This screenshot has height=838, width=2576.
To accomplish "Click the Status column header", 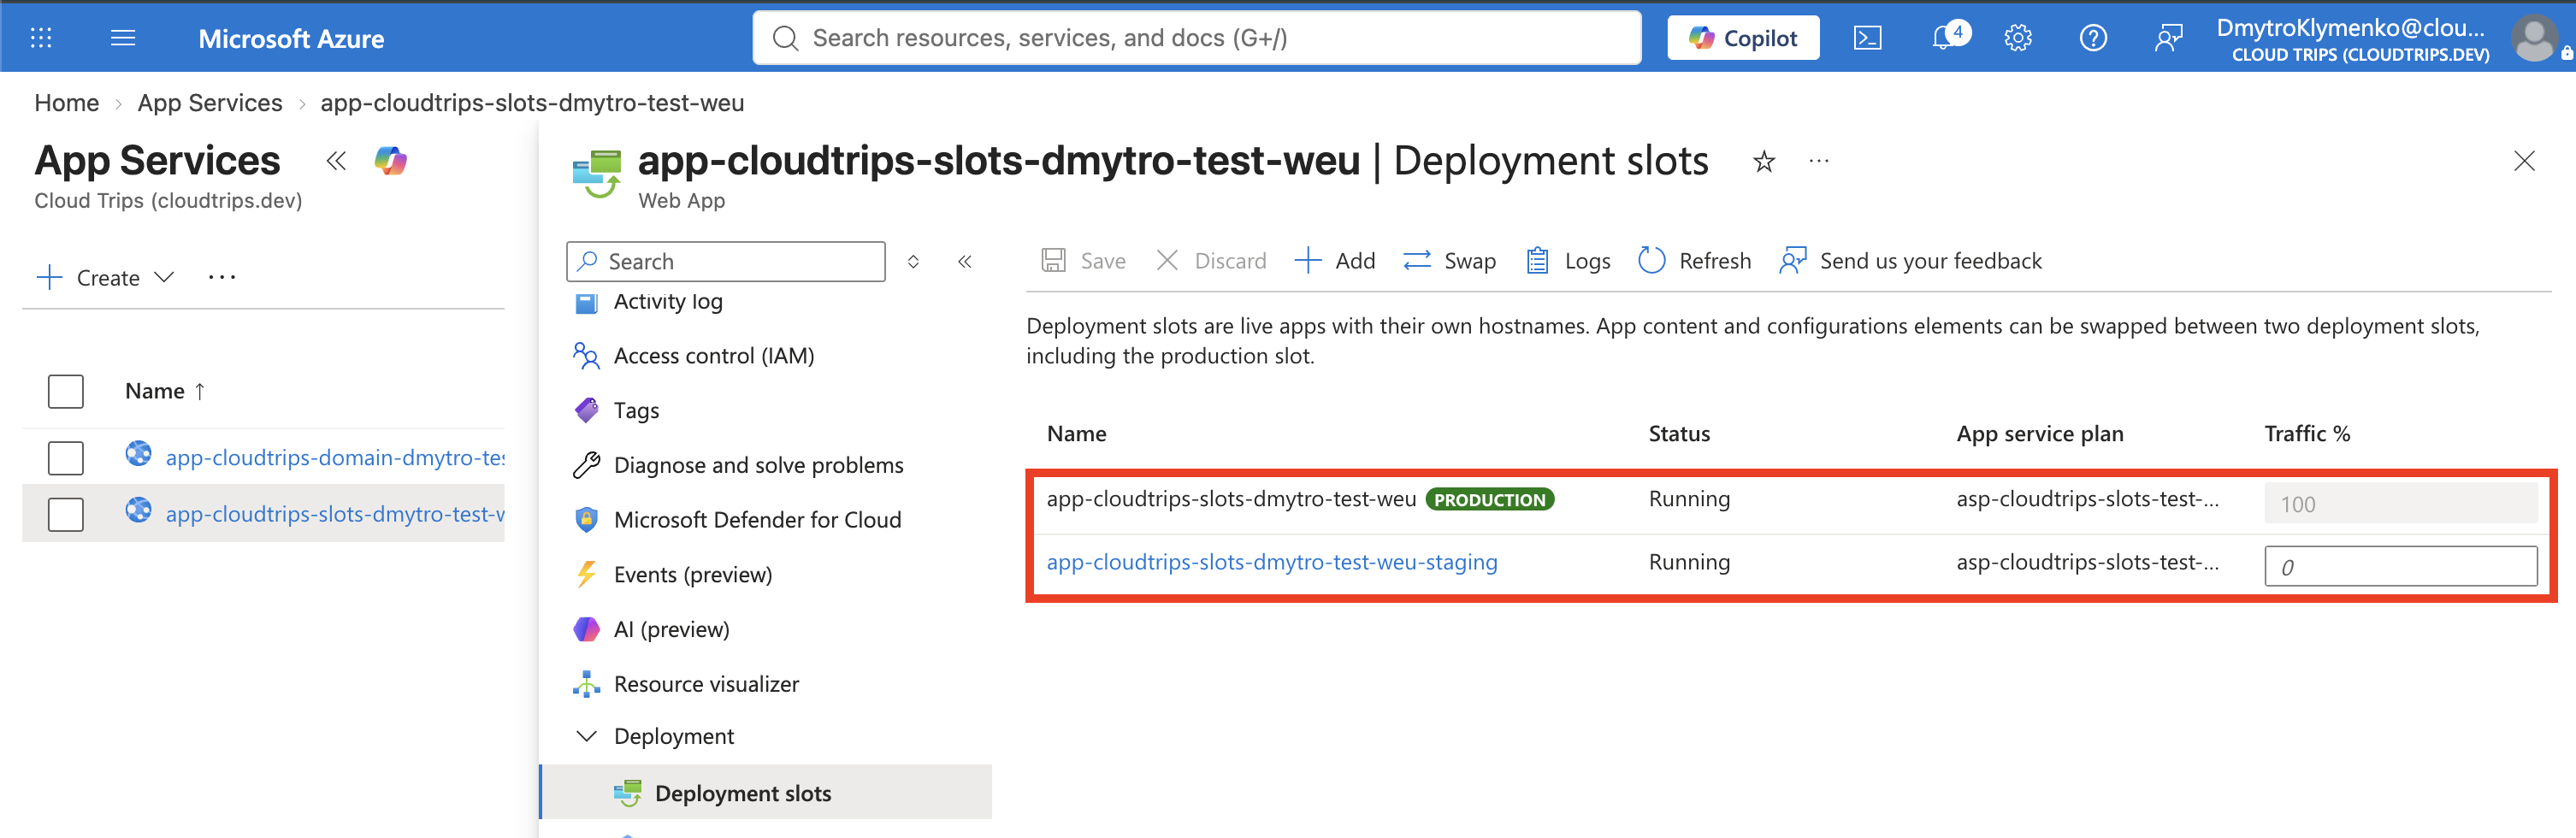I will pos(1679,434).
